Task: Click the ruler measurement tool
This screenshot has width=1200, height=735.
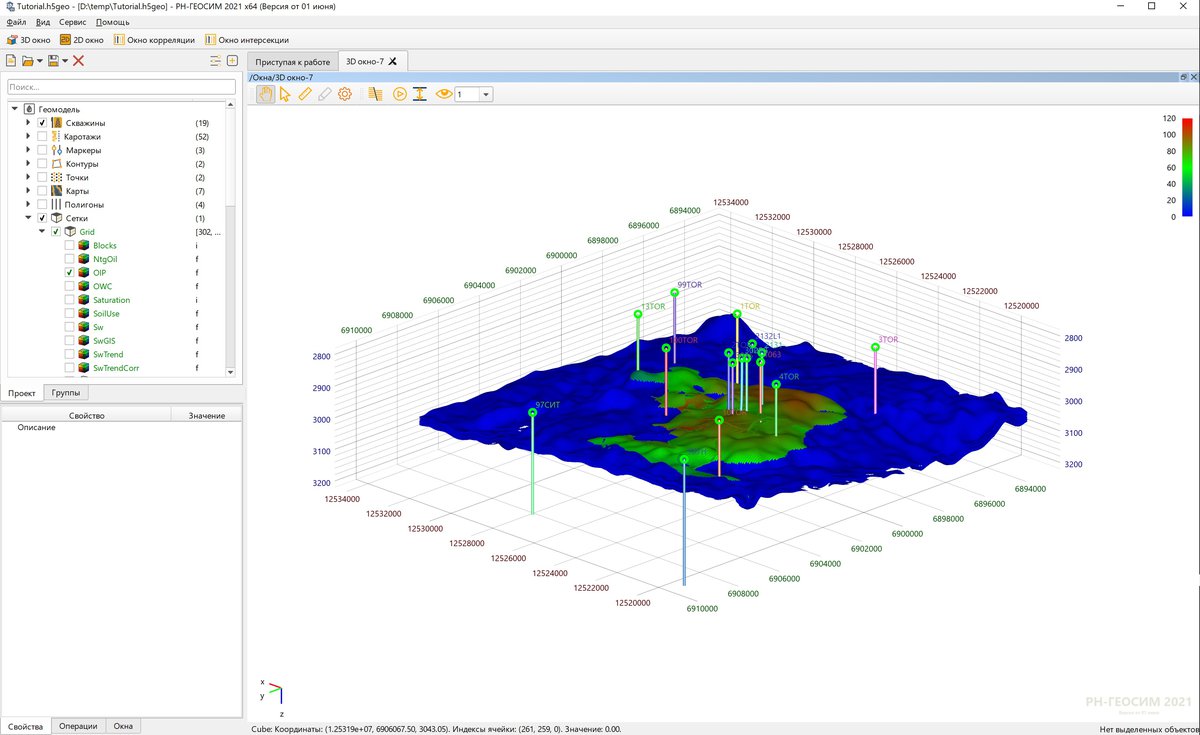Action: pos(305,93)
